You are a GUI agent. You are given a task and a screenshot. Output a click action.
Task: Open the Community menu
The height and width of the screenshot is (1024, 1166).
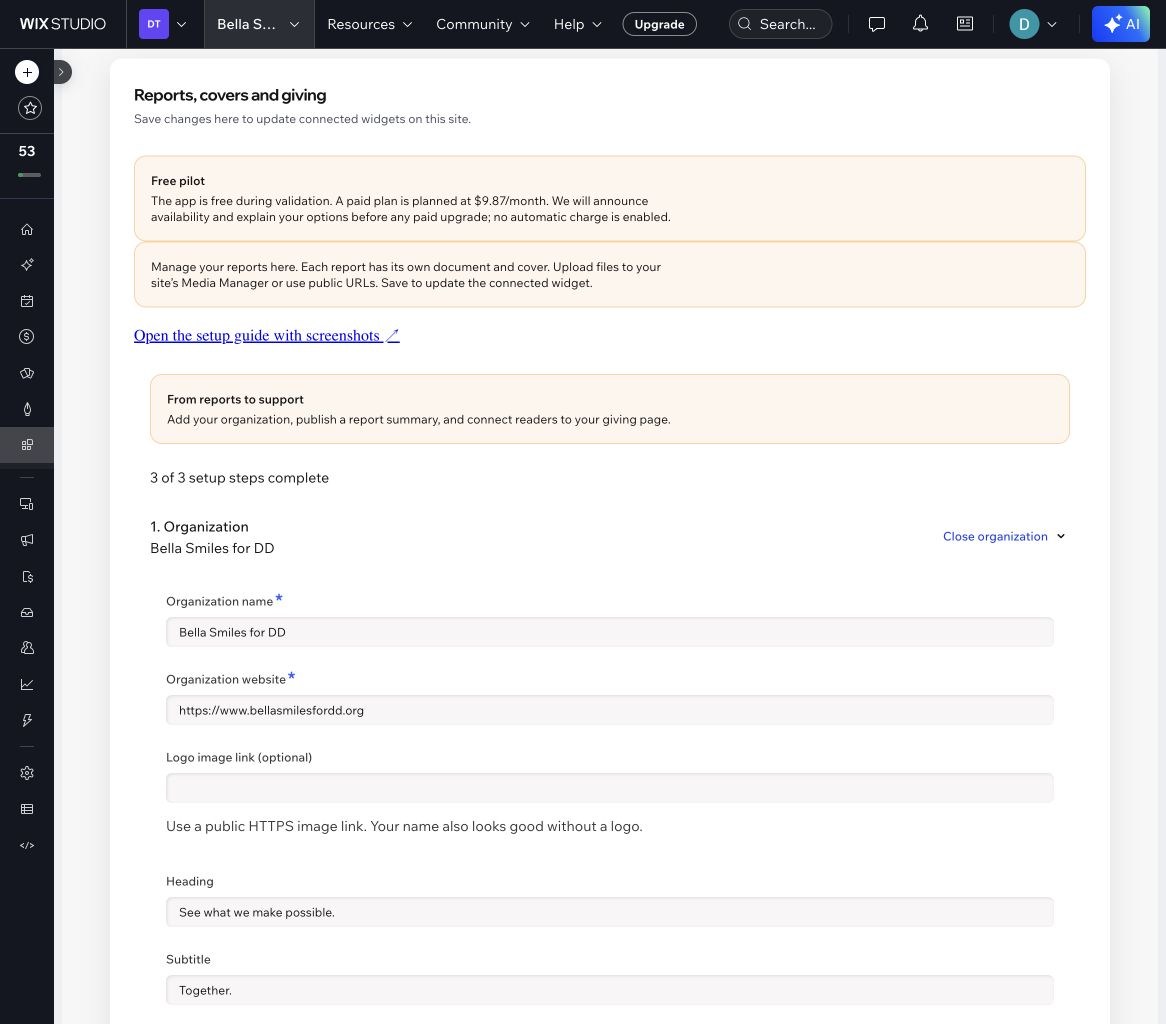pos(483,24)
